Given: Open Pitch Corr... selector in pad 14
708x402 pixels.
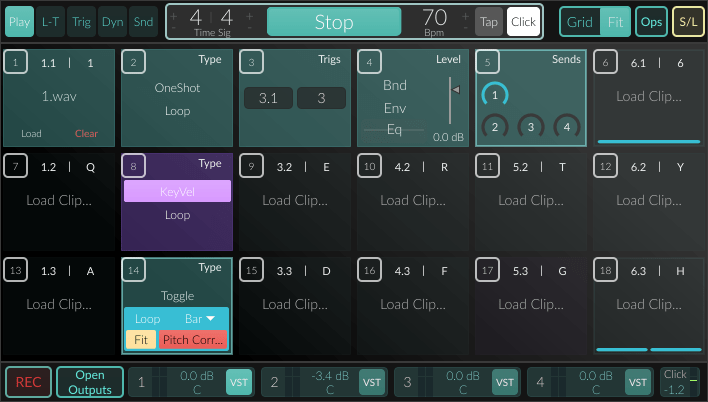Looking at the screenshot, I should click(x=193, y=340).
